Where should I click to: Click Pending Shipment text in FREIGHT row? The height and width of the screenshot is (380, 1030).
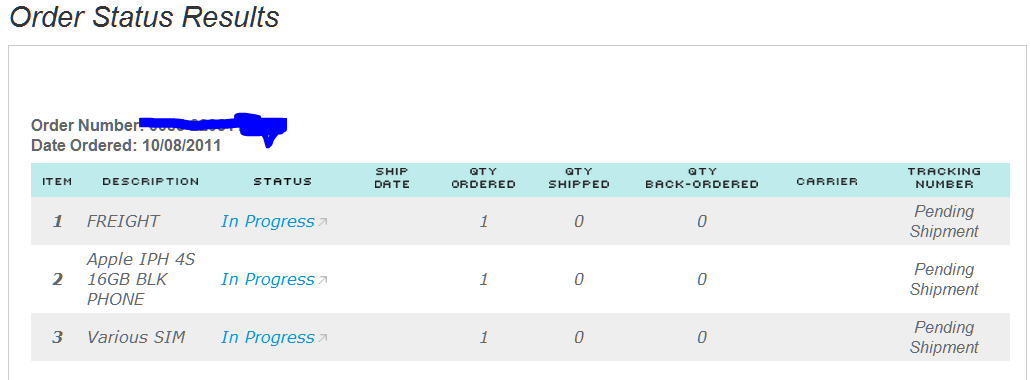coord(944,222)
